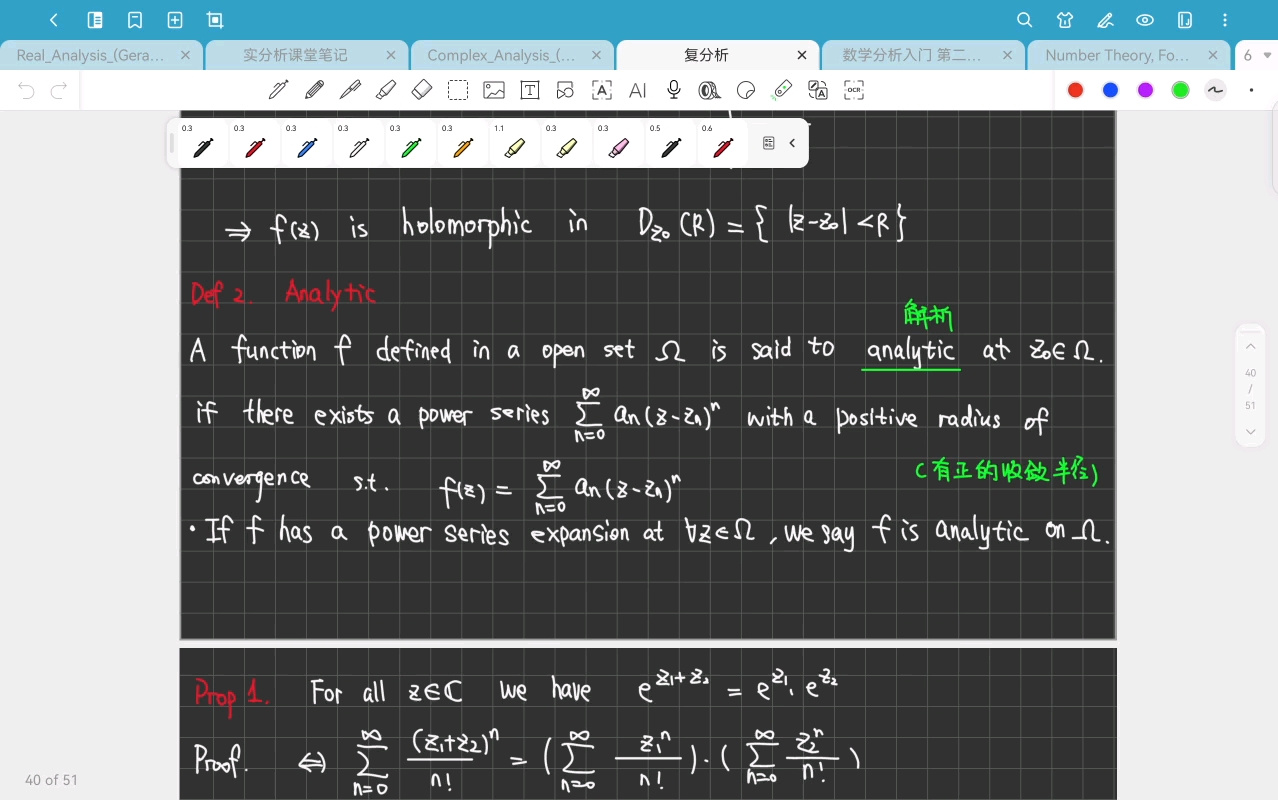The height and width of the screenshot is (800, 1278).
Task: Select the laser pointer tool
Action: (x=782, y=90)
